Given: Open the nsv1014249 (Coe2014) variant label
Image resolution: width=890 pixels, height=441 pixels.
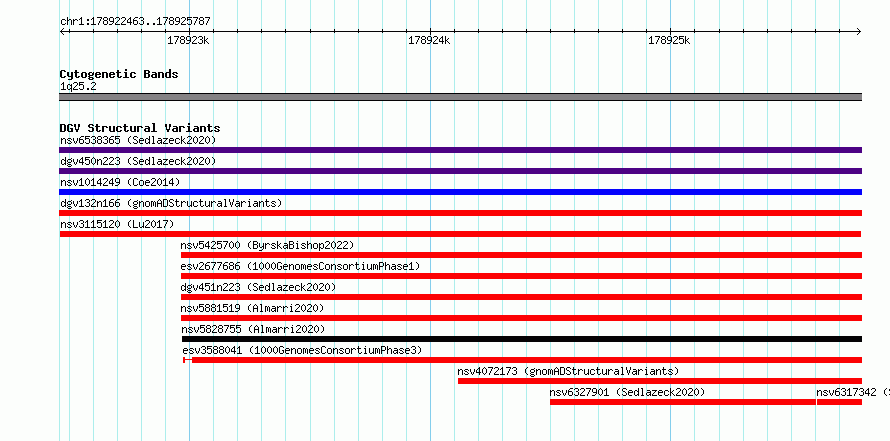Looking at the screenshot, I should tap(120, 182).
